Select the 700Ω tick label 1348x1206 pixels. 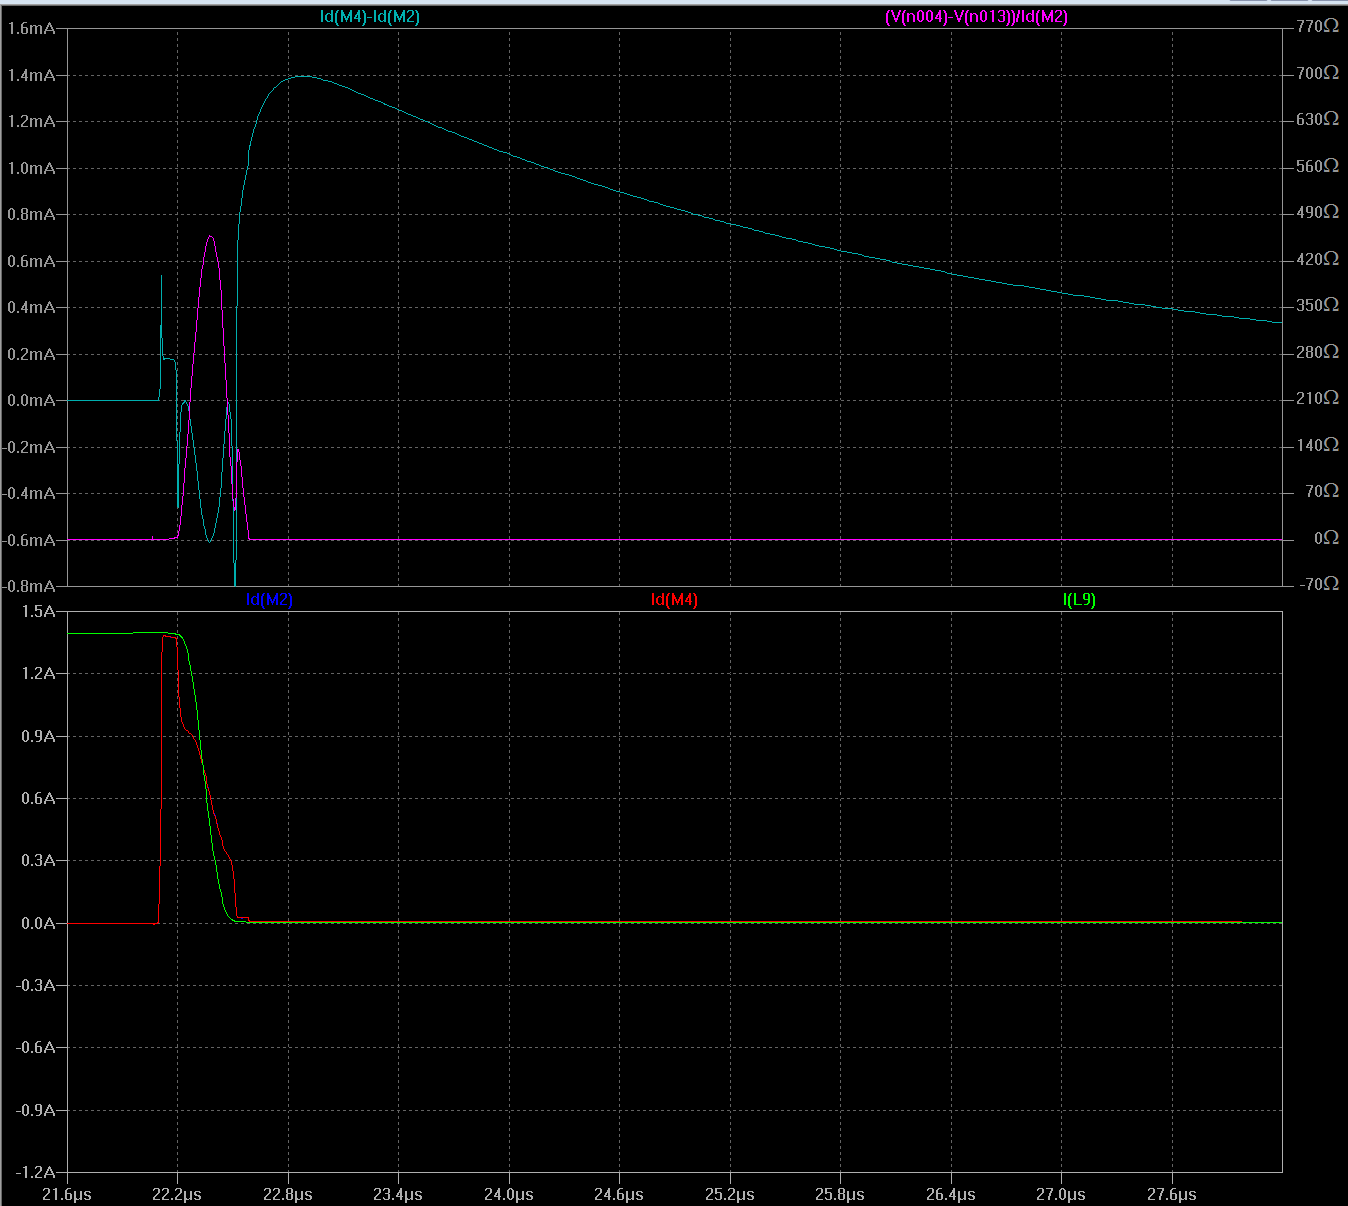pyautogui.click(x=1317, y=74)
